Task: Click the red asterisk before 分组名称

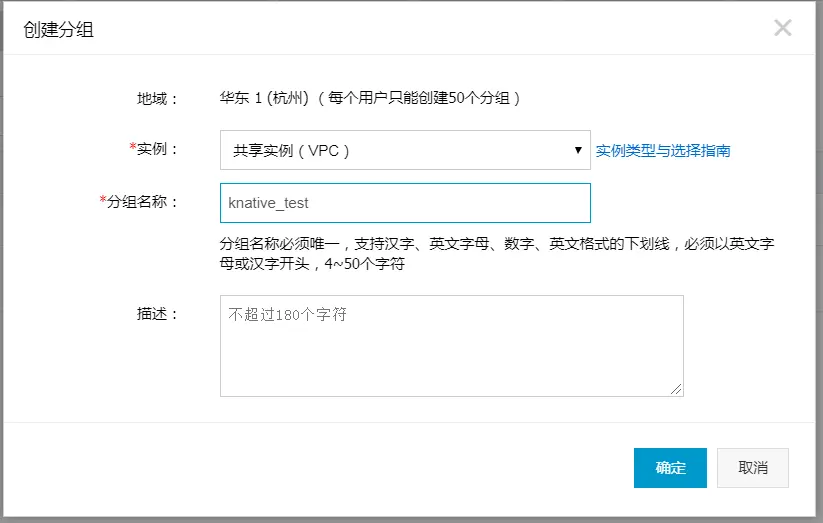Action: [103, 199]
